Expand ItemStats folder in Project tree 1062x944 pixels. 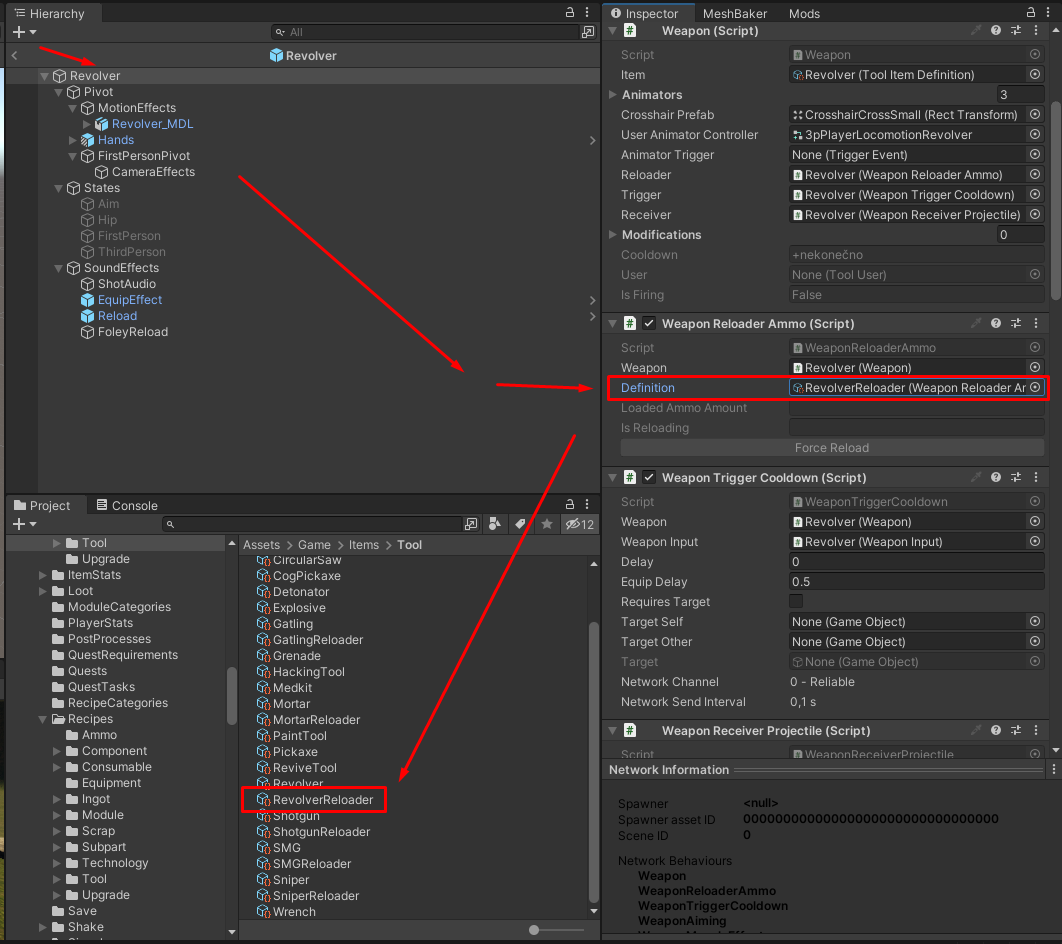click(x=43, y=575)
